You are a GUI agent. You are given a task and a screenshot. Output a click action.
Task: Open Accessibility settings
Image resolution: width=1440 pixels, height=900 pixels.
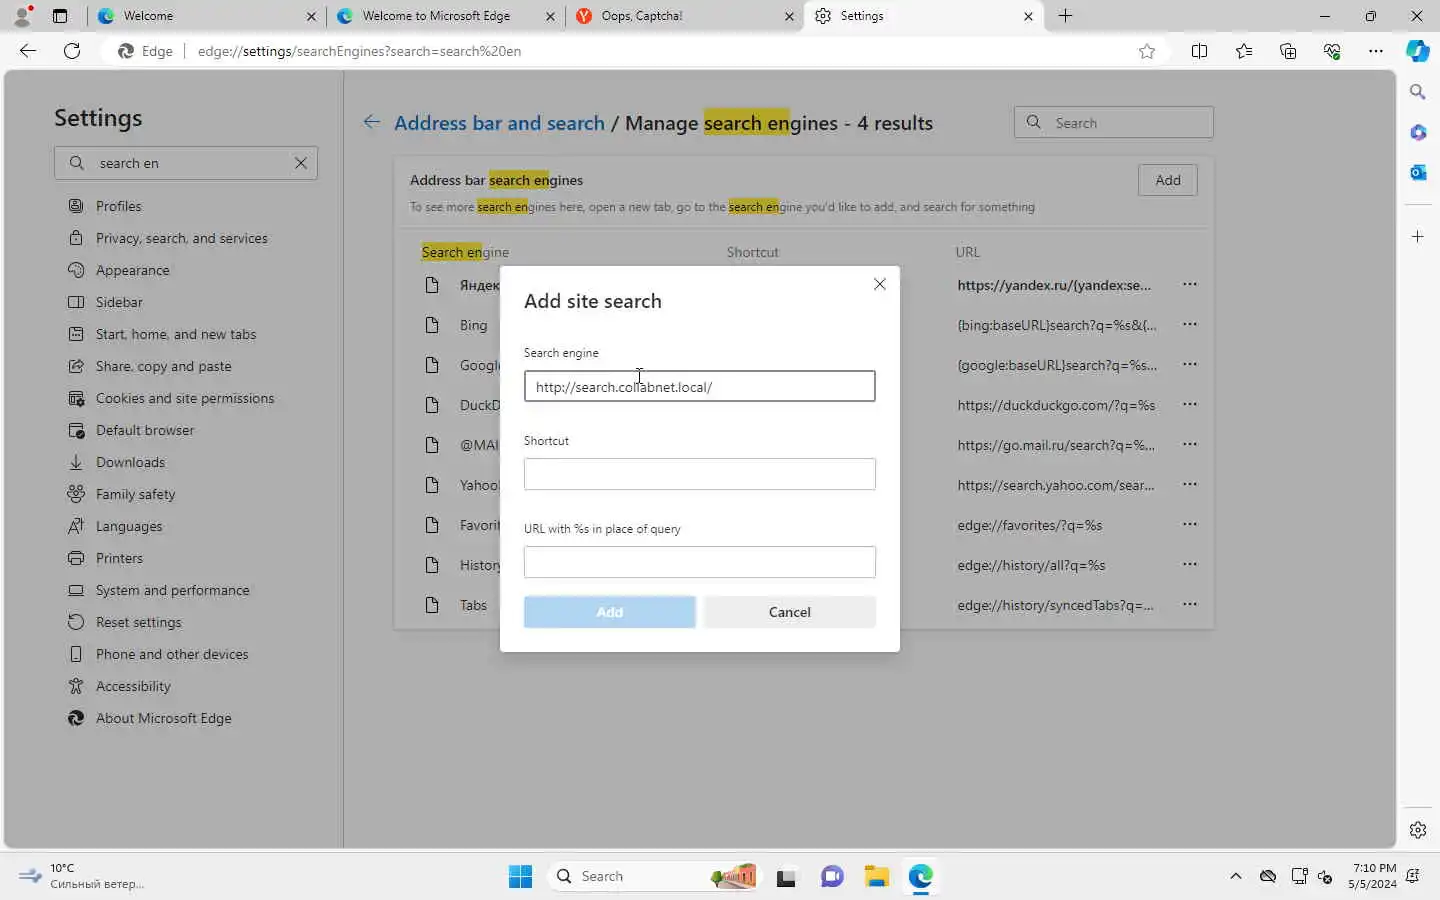(x=133, y=686)
